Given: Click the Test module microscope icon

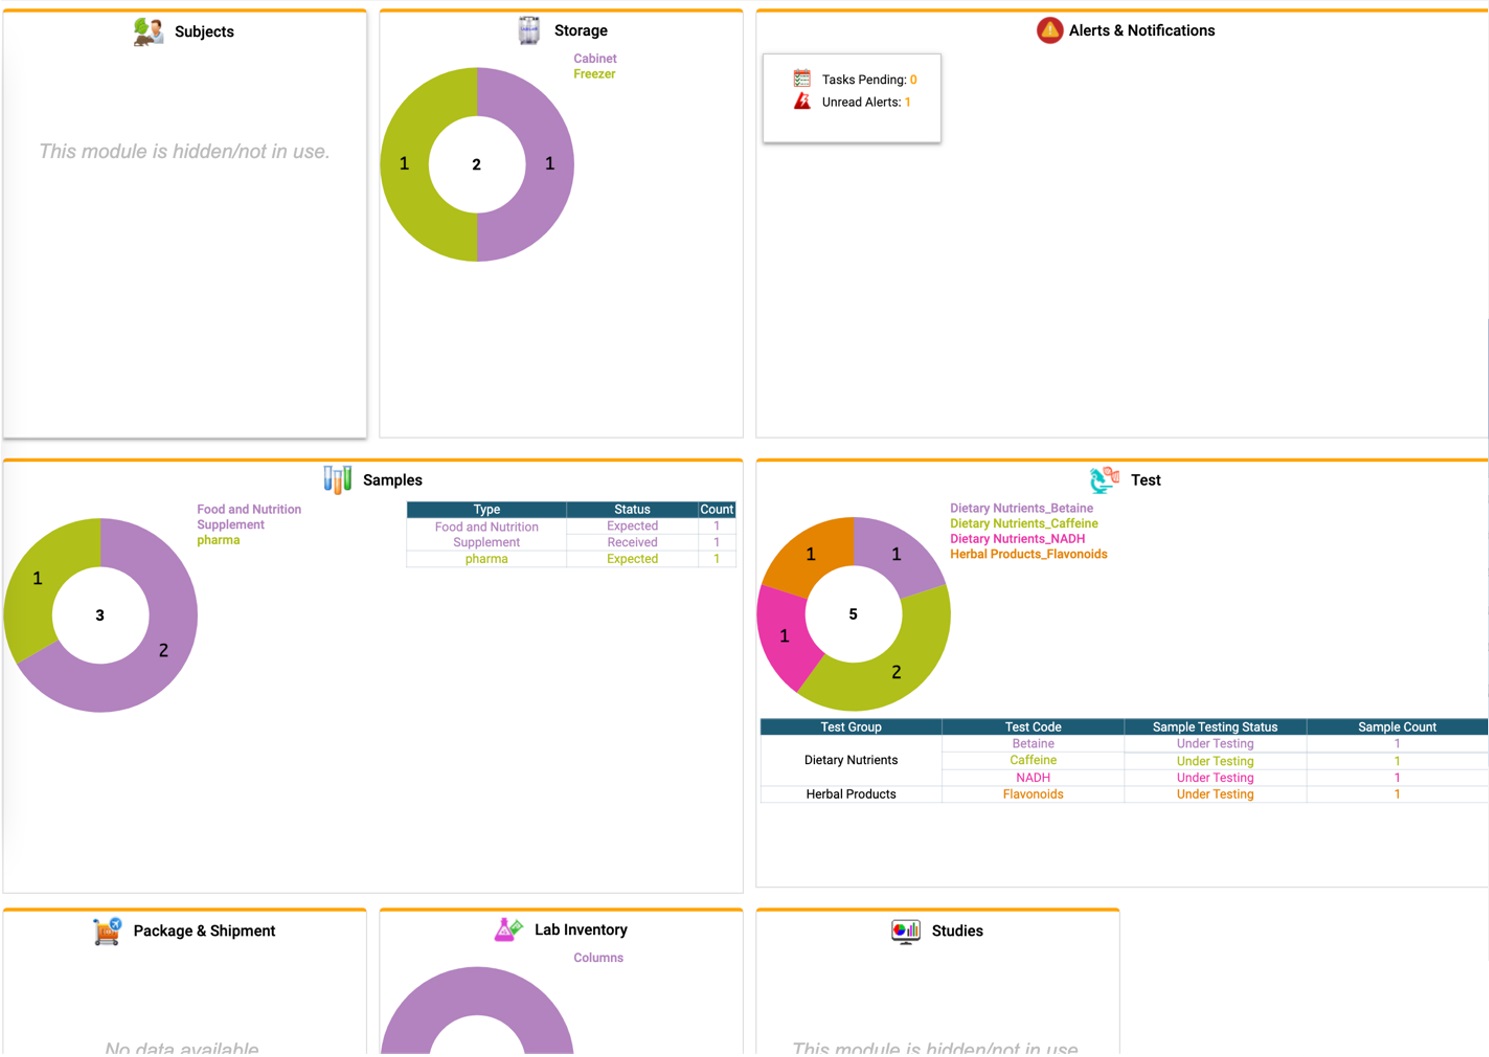Looking at the screenshot, I should tap(1104, 480).
